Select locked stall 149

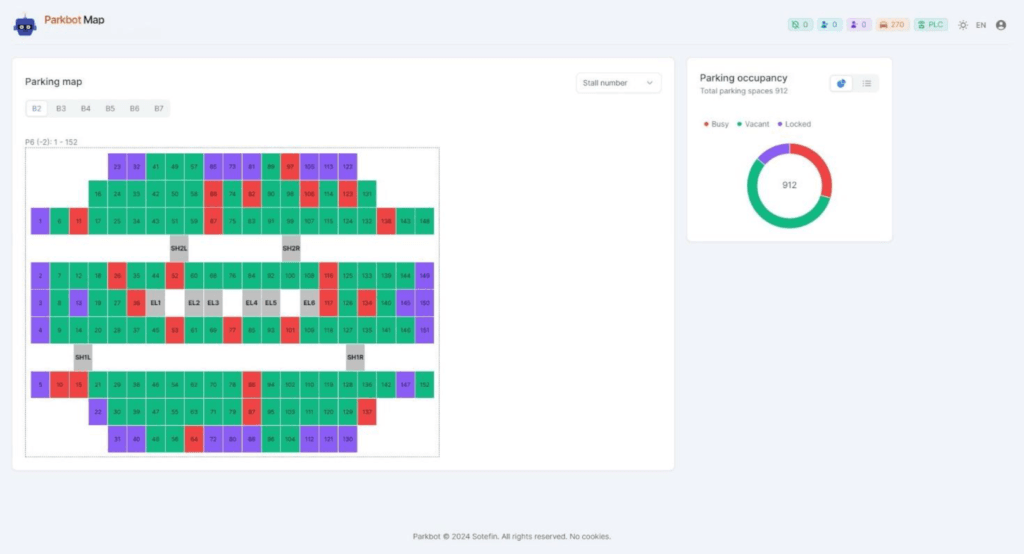click(424, 276)
